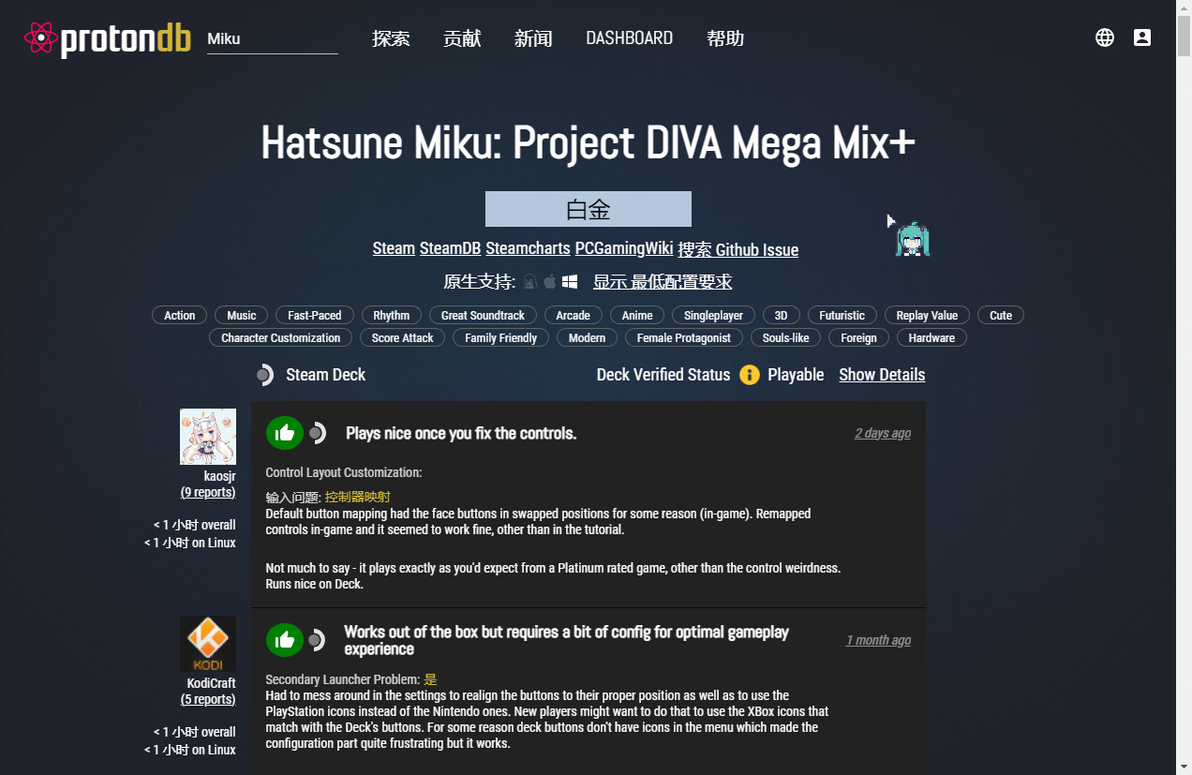Open the 1 month ago timestamp
The image size is (1192, 775).
[878, 640]
